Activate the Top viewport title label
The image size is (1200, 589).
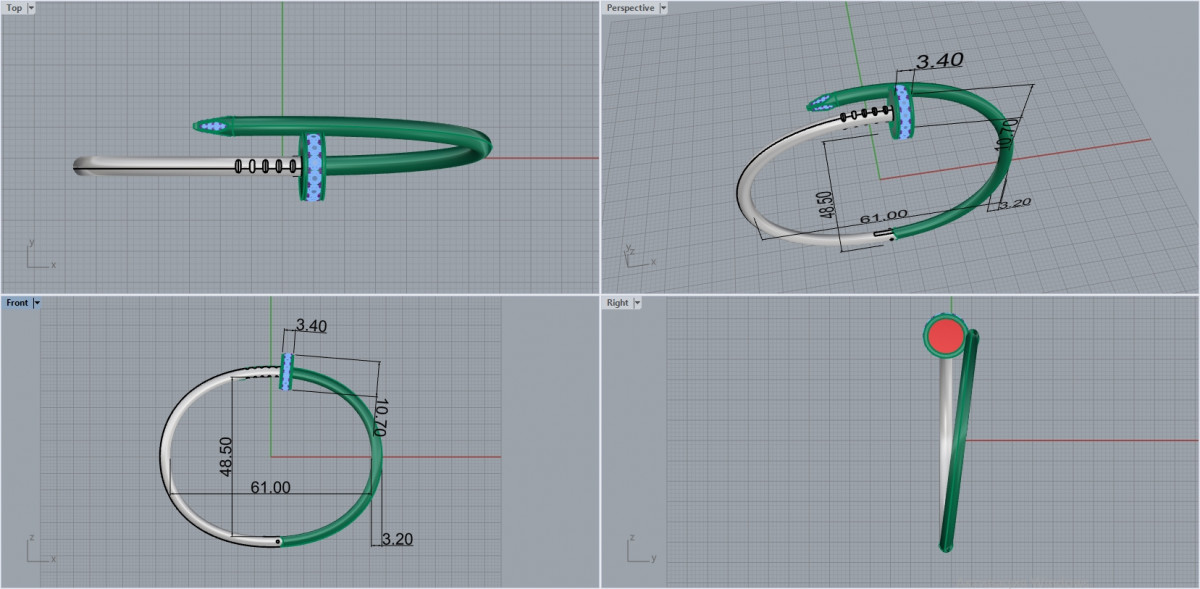14,8
